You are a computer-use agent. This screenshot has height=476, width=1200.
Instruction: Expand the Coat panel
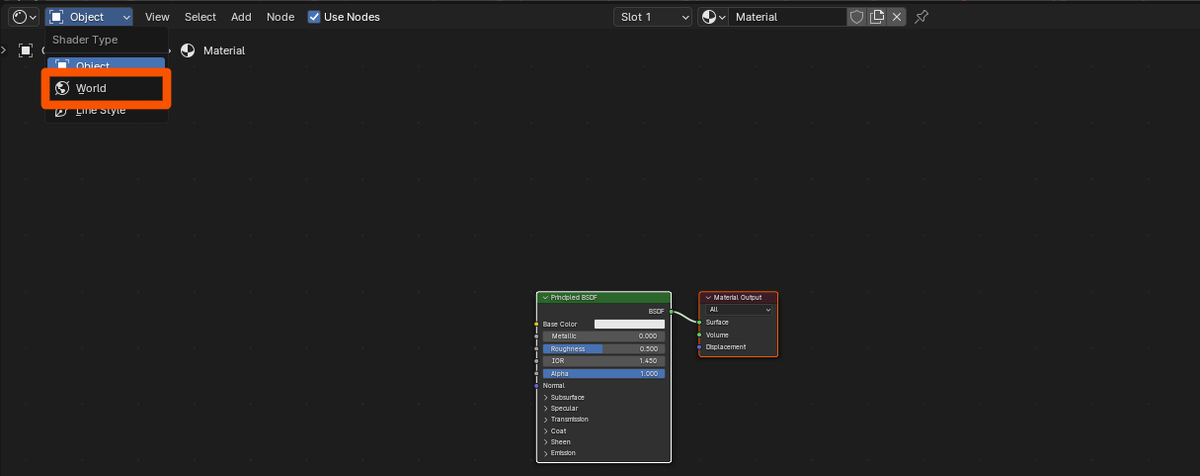coord(546,431)
